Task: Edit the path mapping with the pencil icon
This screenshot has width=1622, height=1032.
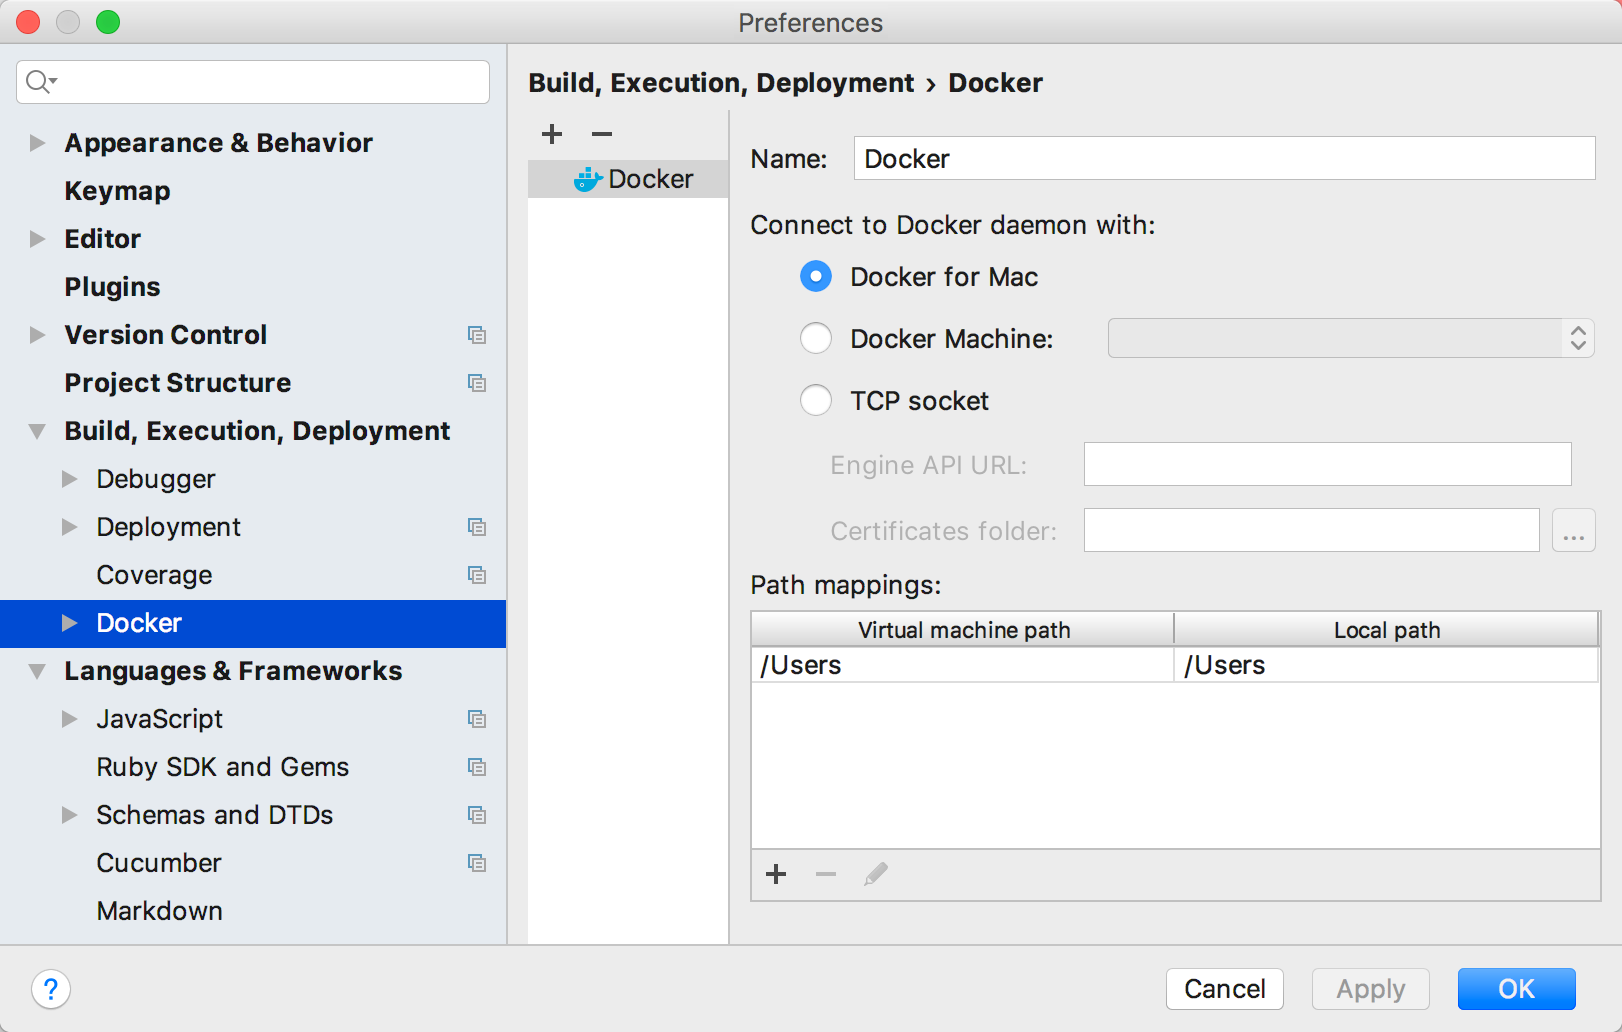Action: (876, 875)
